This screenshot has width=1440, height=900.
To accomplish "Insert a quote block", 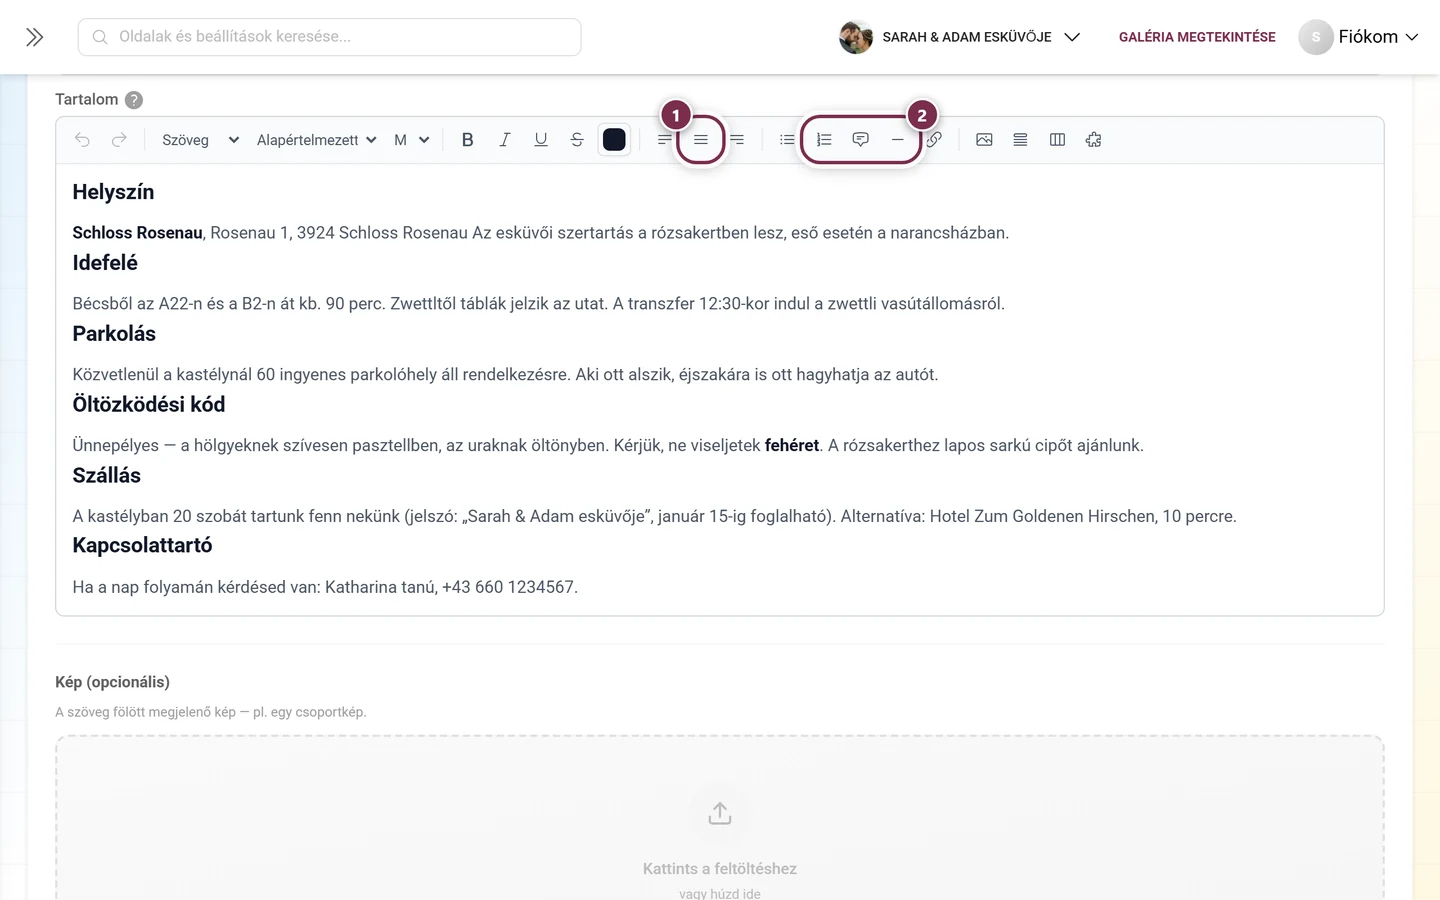I will coord(860,140).
